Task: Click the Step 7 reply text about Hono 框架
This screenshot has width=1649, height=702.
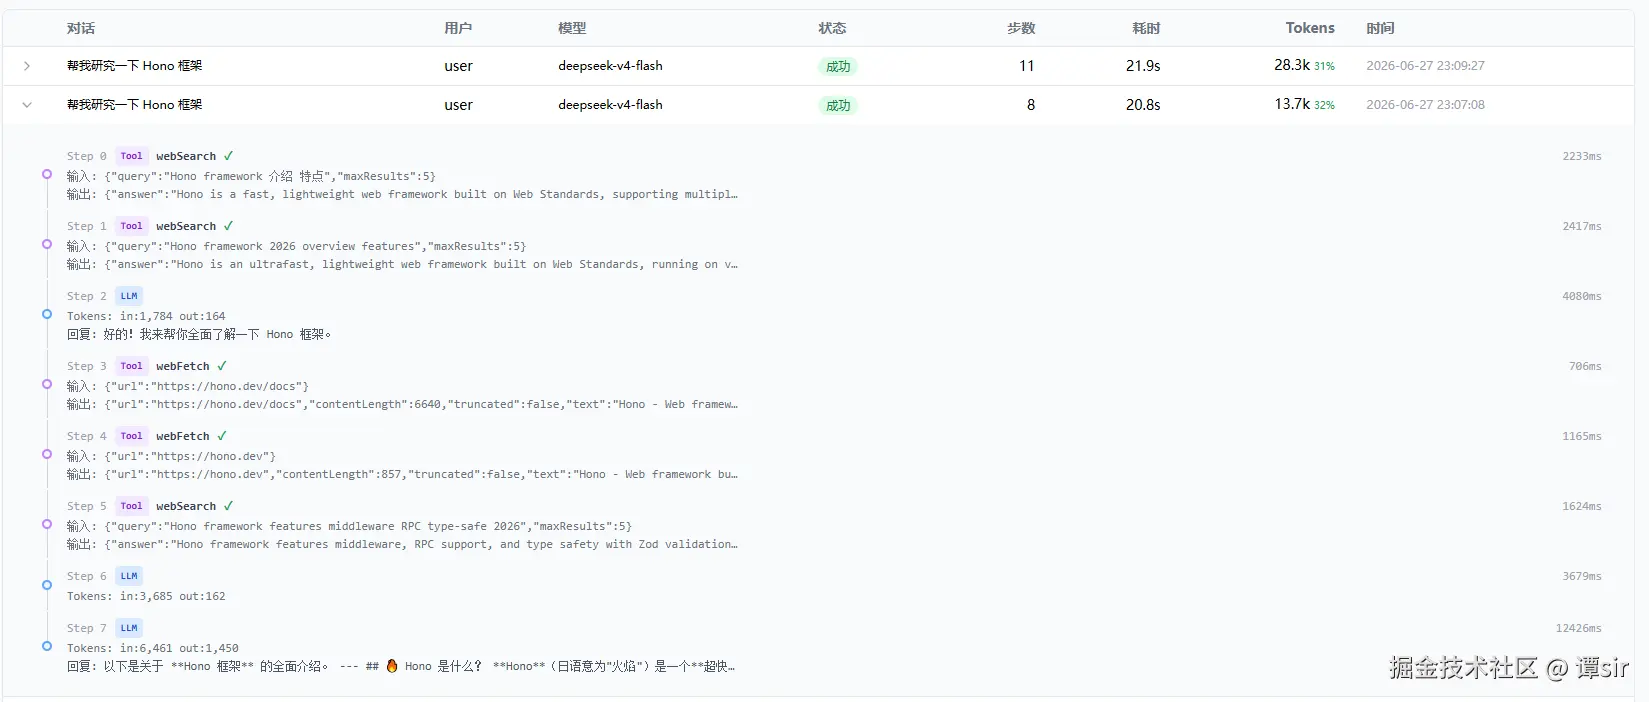Action: tap(401, 667)
